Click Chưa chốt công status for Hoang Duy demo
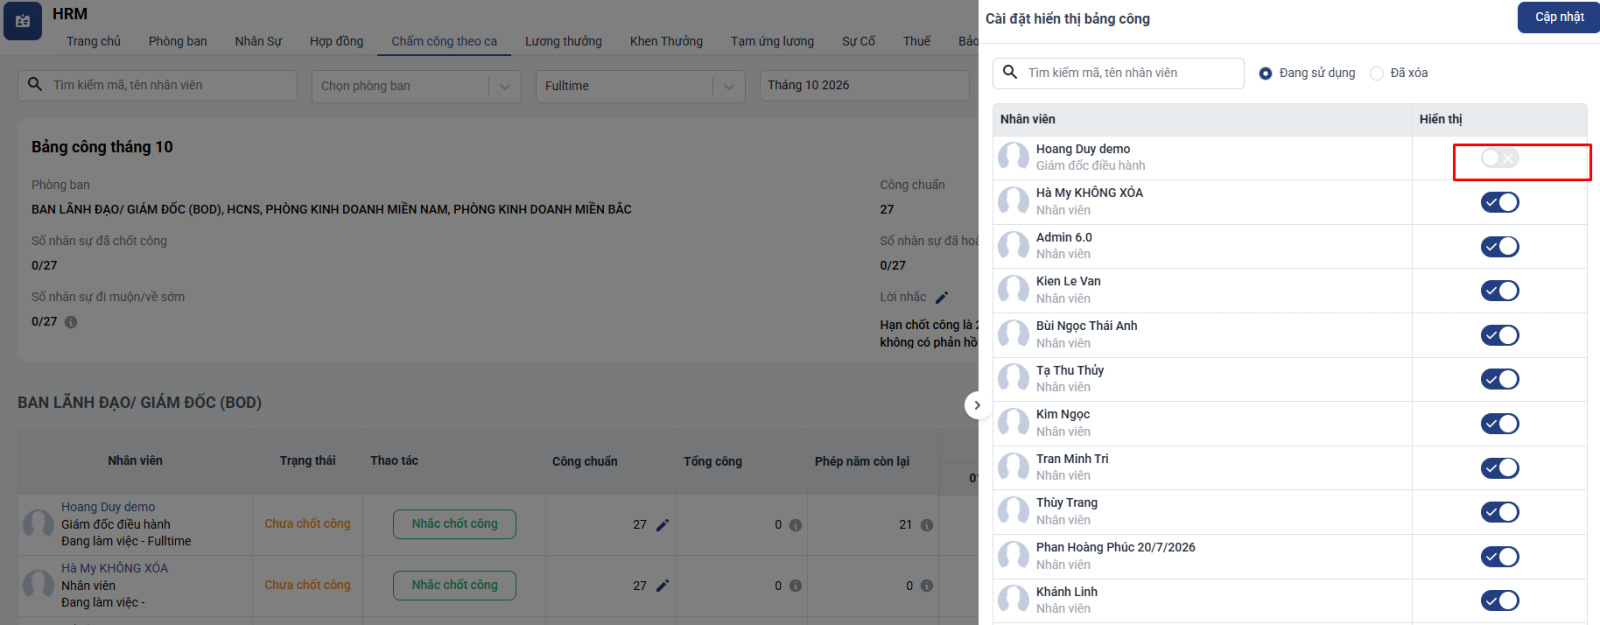The image size is (1600, 625). point(307,524)
